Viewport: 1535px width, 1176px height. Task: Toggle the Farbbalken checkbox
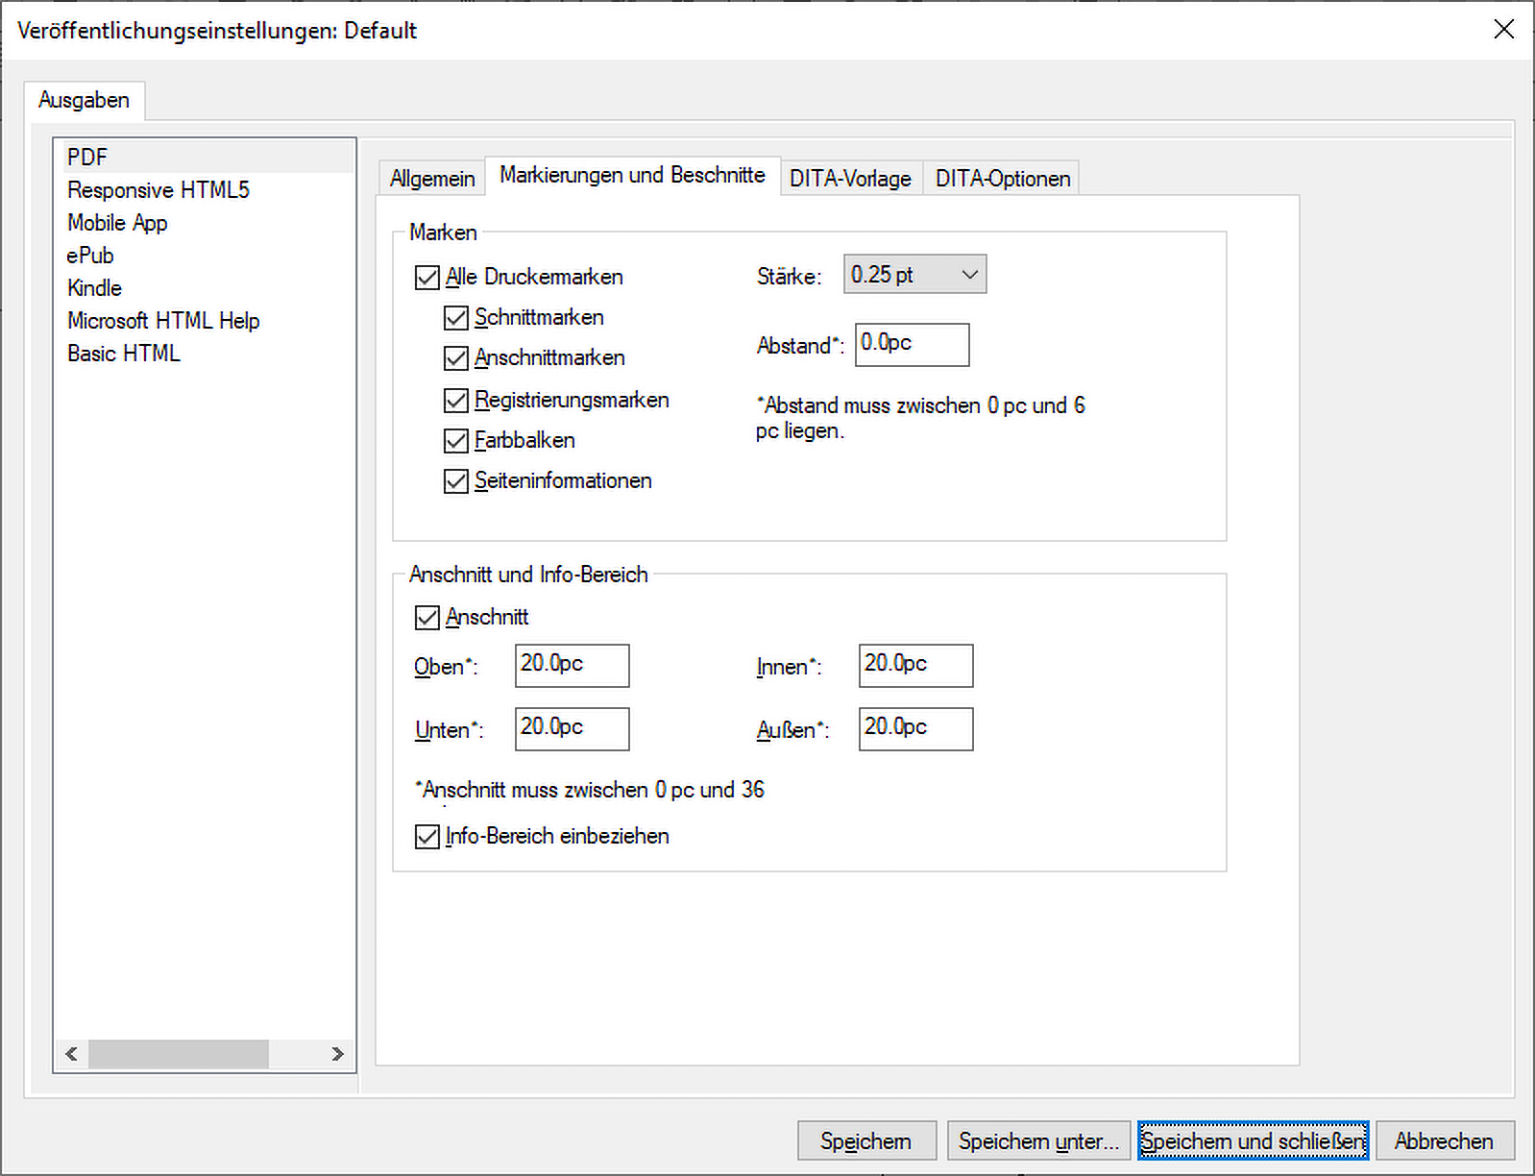click(456, 440)
